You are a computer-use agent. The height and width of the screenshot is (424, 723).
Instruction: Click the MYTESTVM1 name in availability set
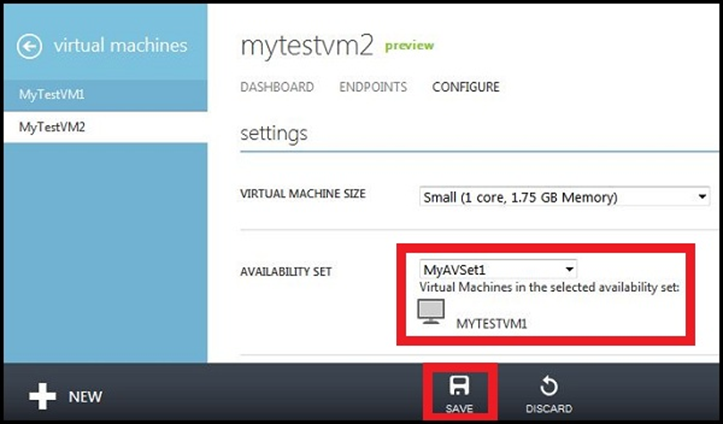click(492, 324)
